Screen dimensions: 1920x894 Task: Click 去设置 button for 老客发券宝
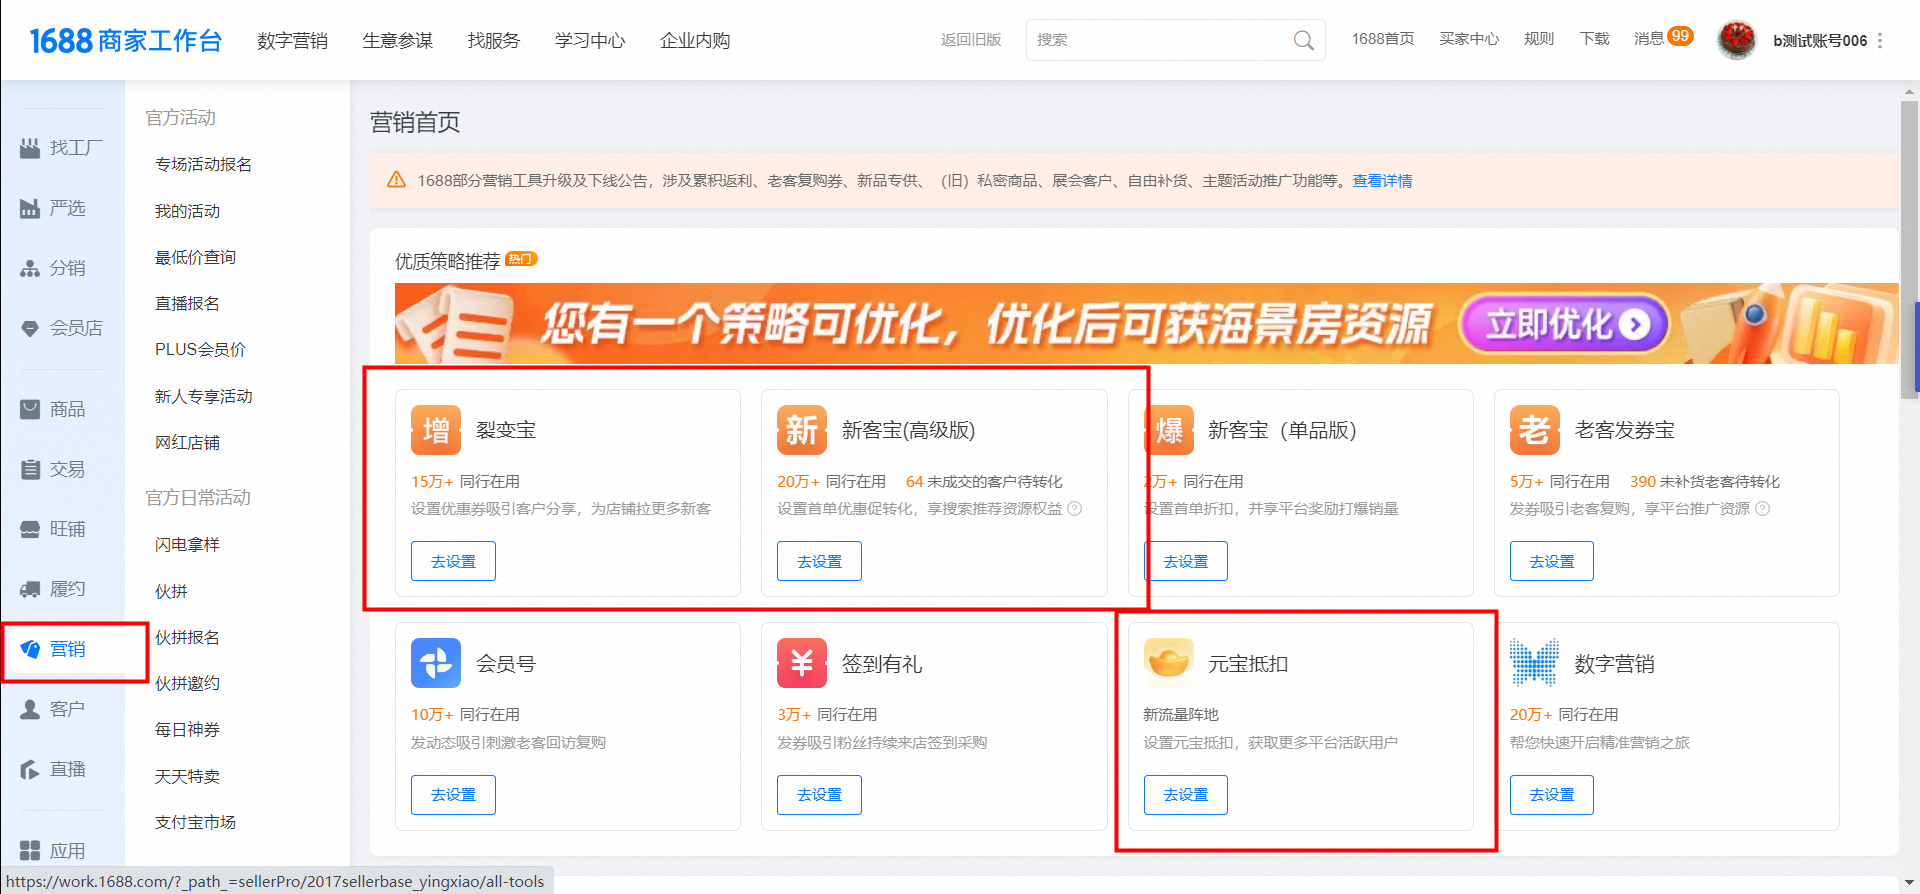click(x=1551, y=561)
